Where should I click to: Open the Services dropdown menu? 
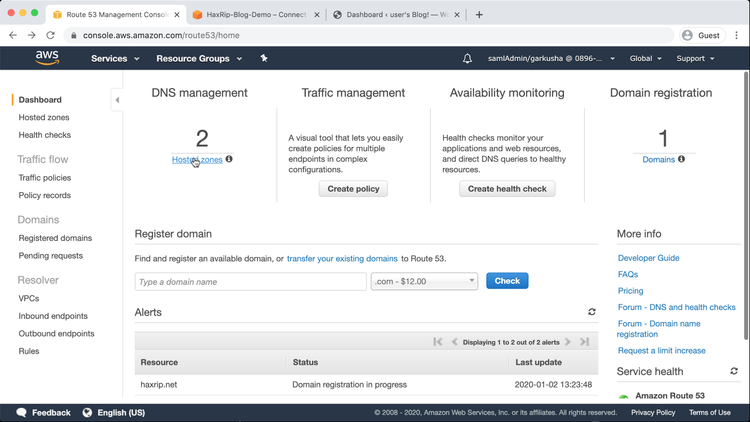coord(115,59)
